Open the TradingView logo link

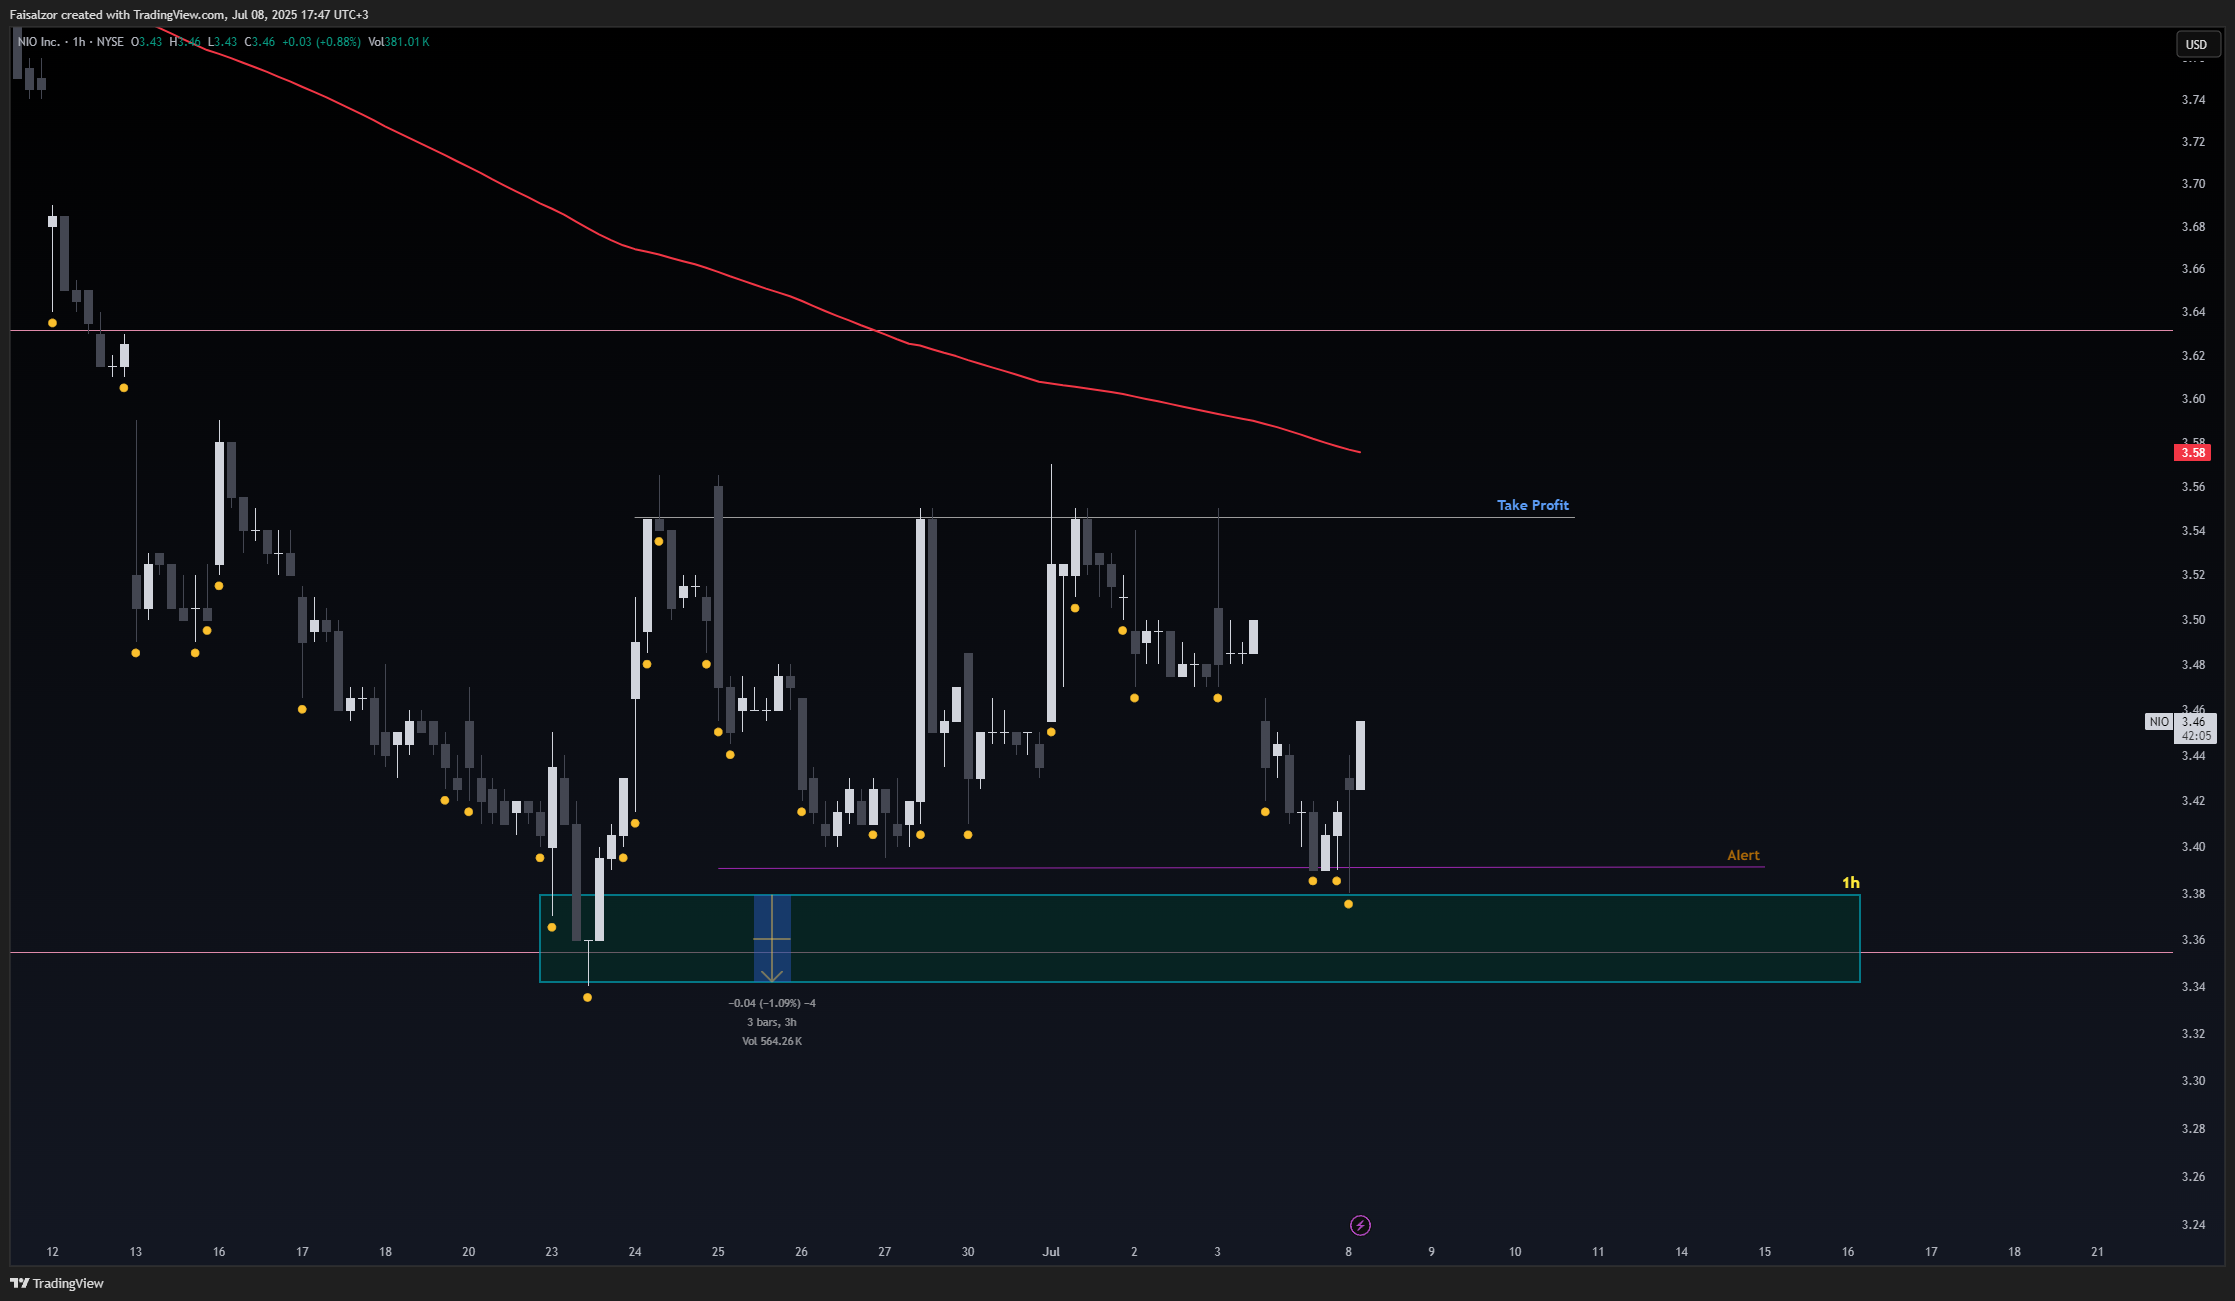coord(57,1283)
